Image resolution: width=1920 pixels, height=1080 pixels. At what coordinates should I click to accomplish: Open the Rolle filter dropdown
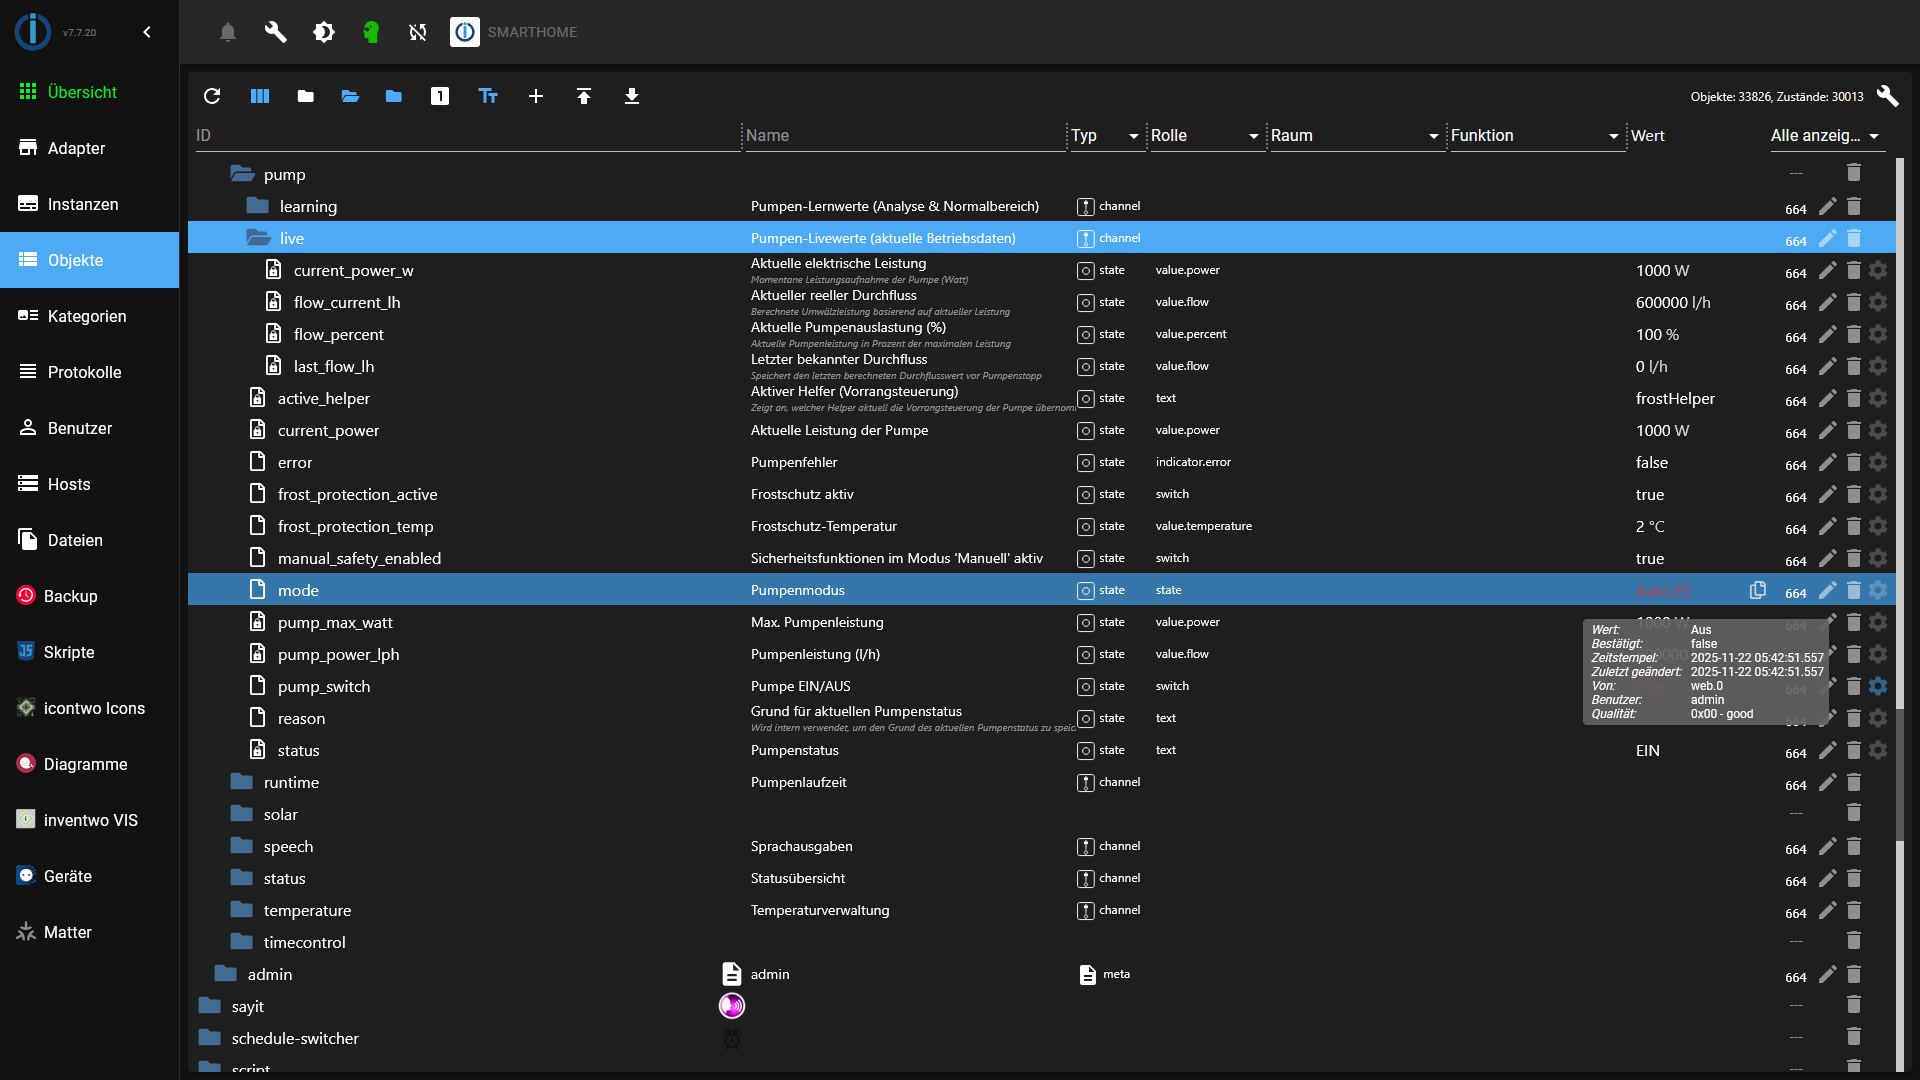point(1251,136)
